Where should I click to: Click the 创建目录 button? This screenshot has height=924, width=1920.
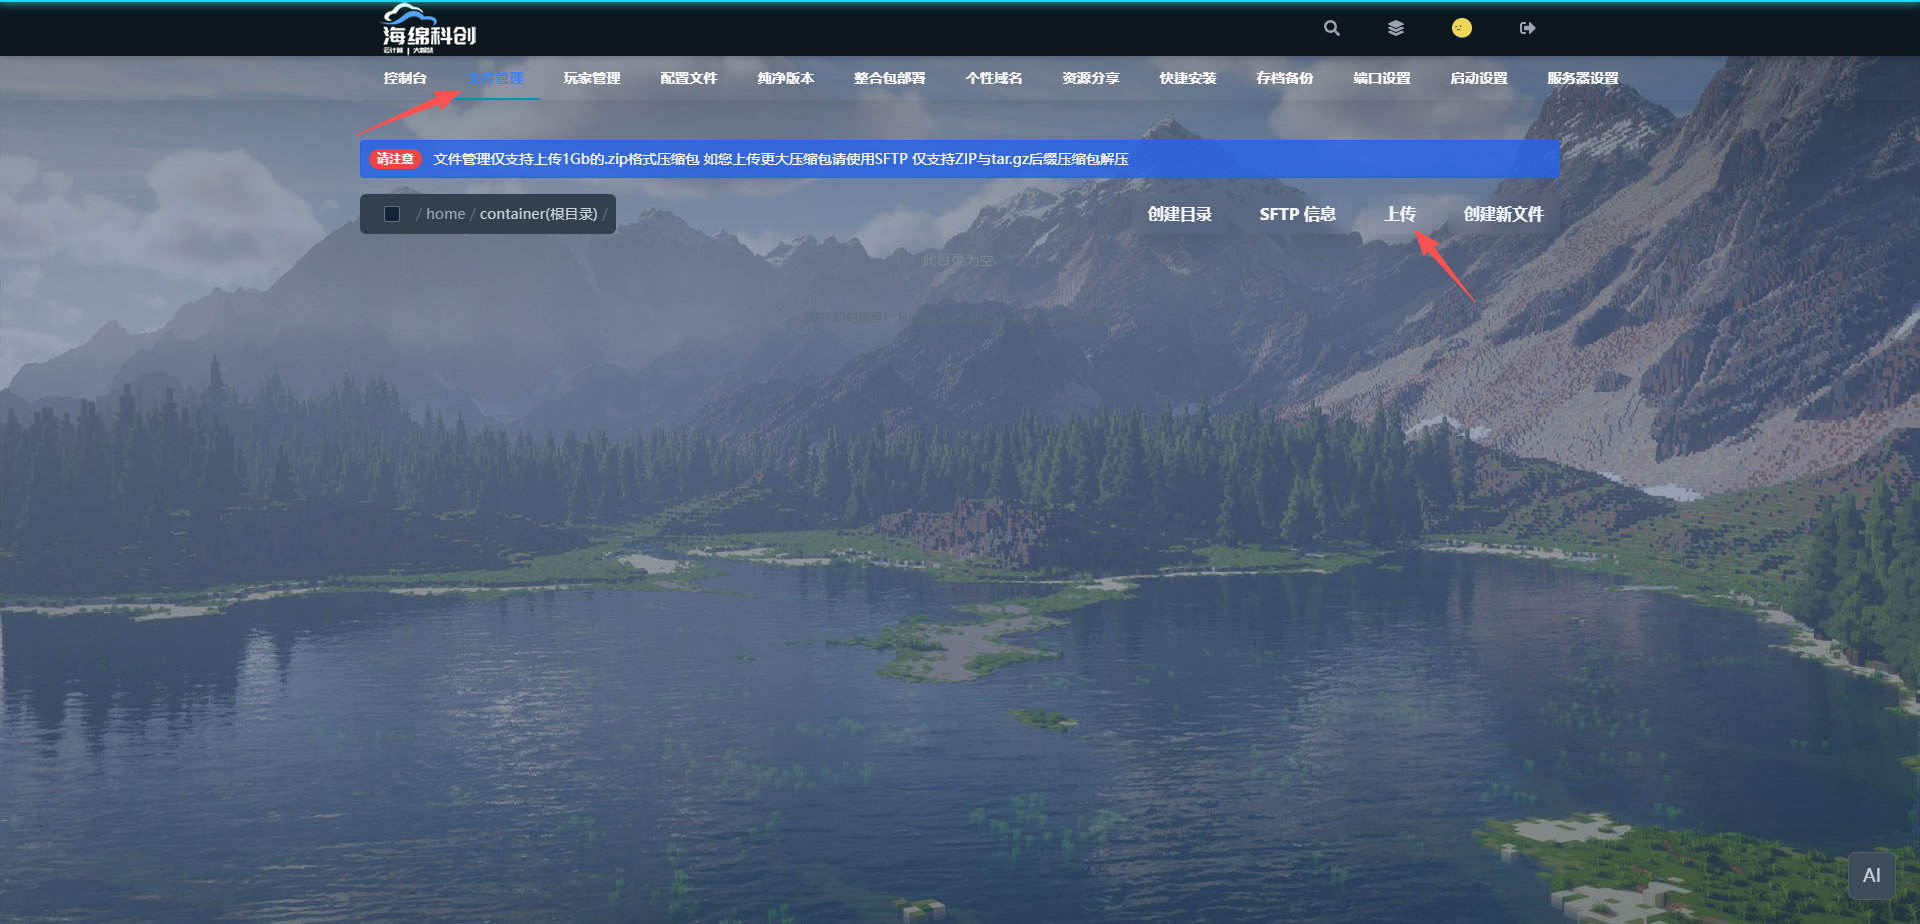click(x=1180, y=214)
